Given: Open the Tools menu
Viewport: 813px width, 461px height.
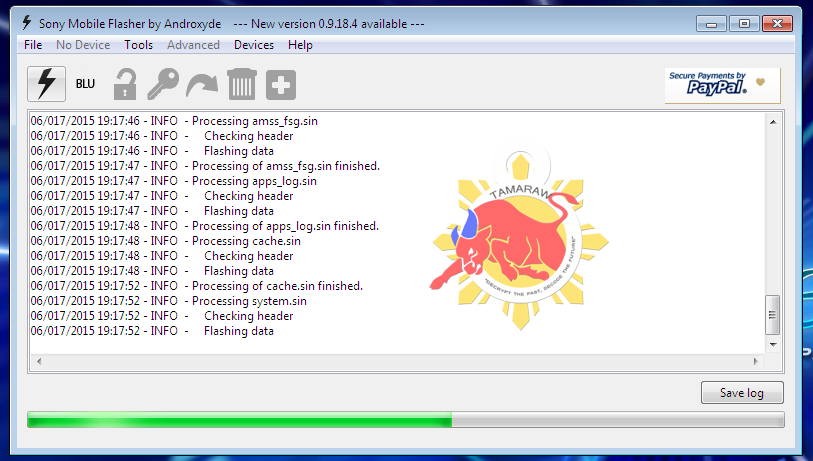Looking at the screenshot, I should click(x=138, y=45).
